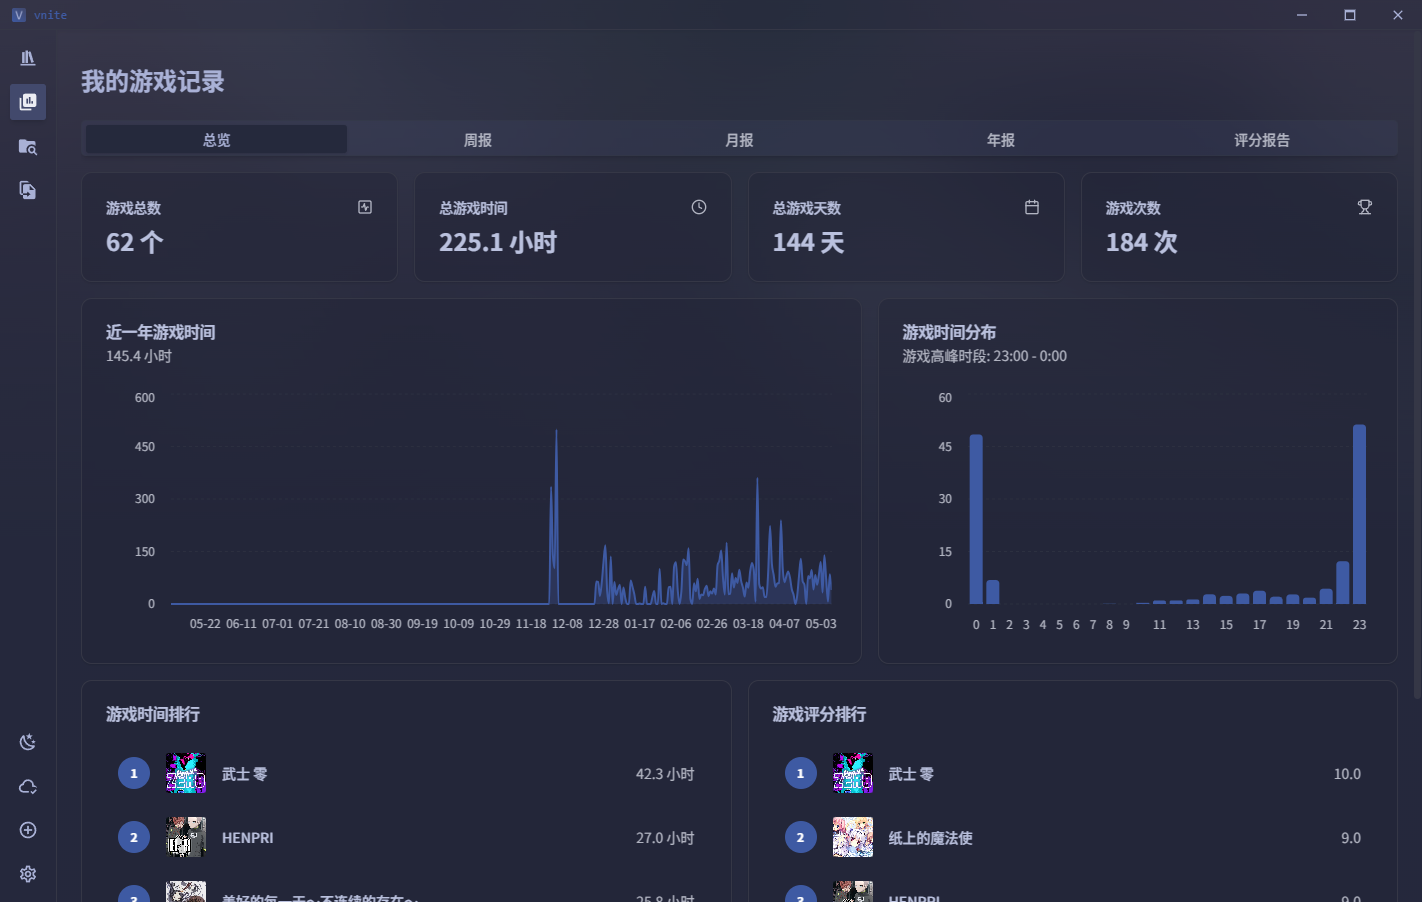Open the cloud sync icon
Image resolution: width=1422 pixels, height=902 pixels.
[28, 787]
